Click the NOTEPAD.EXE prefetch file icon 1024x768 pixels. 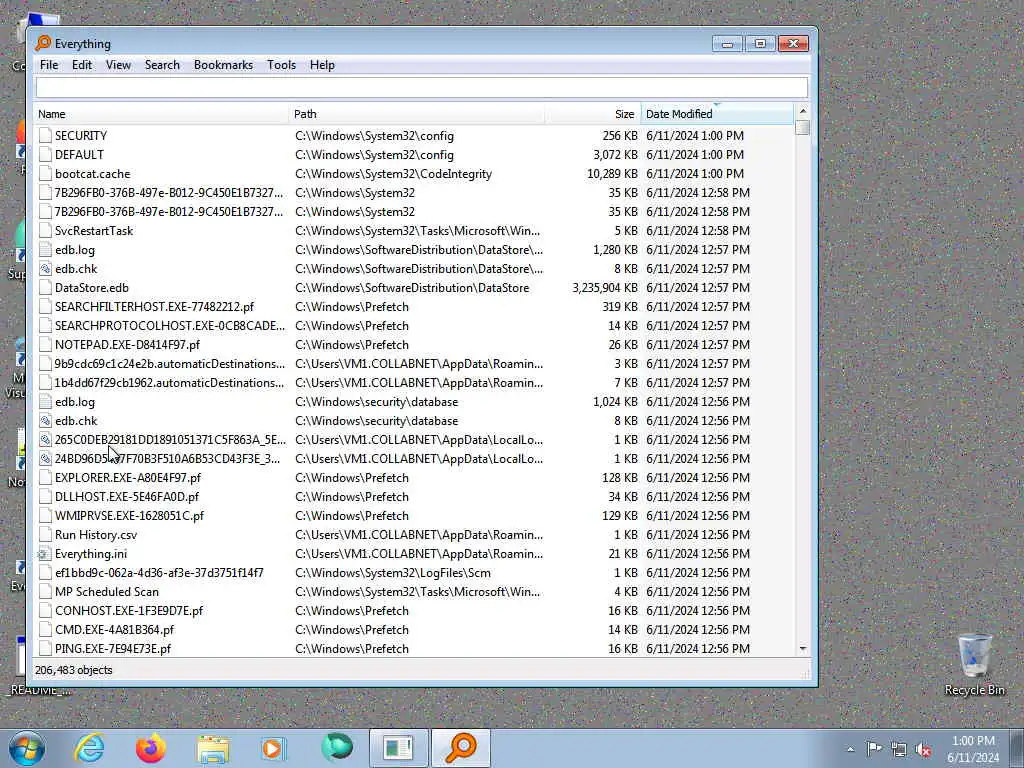pos(45,344)
